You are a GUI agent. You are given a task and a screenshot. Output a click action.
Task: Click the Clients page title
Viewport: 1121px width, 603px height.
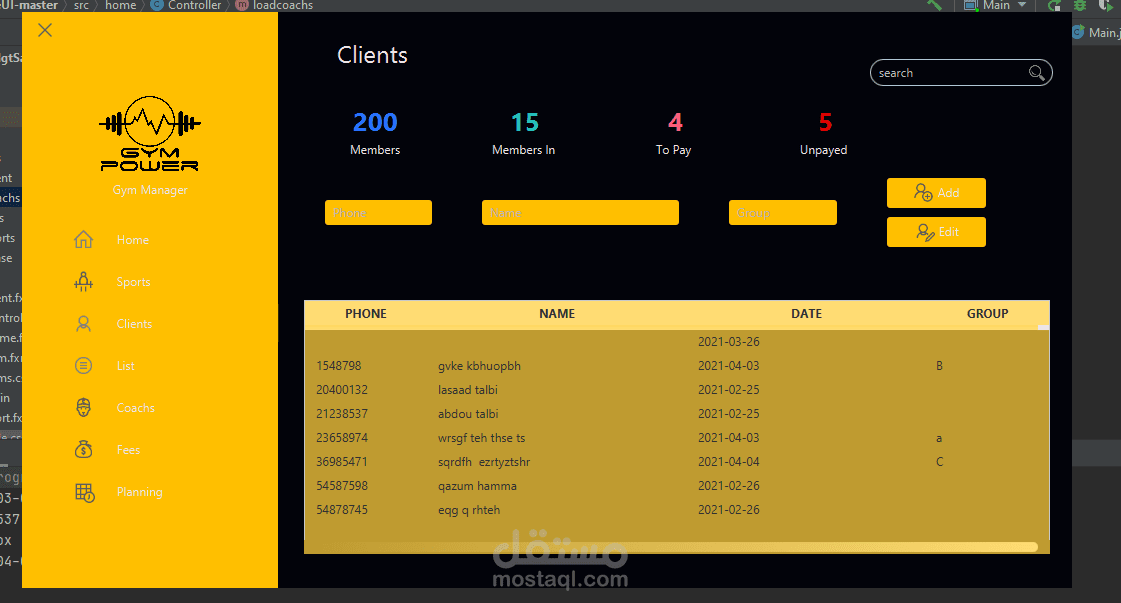pyautogui.click(x=372, y=55)
